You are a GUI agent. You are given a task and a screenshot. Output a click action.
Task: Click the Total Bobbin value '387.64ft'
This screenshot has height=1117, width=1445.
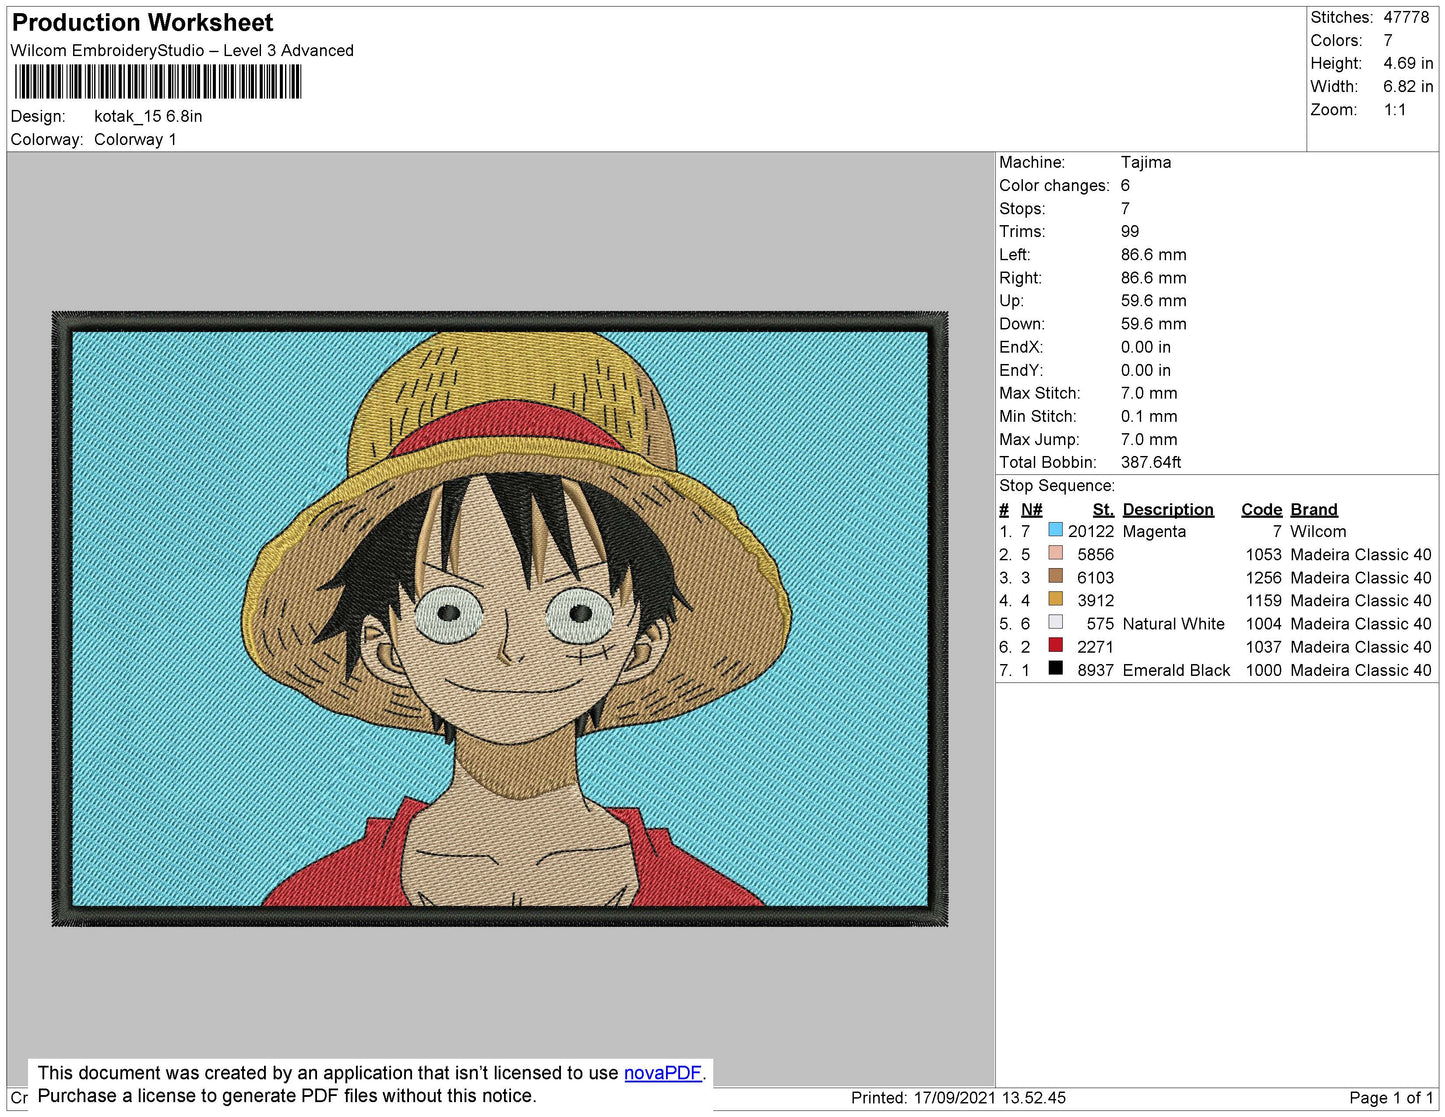tap(1151, 462)
